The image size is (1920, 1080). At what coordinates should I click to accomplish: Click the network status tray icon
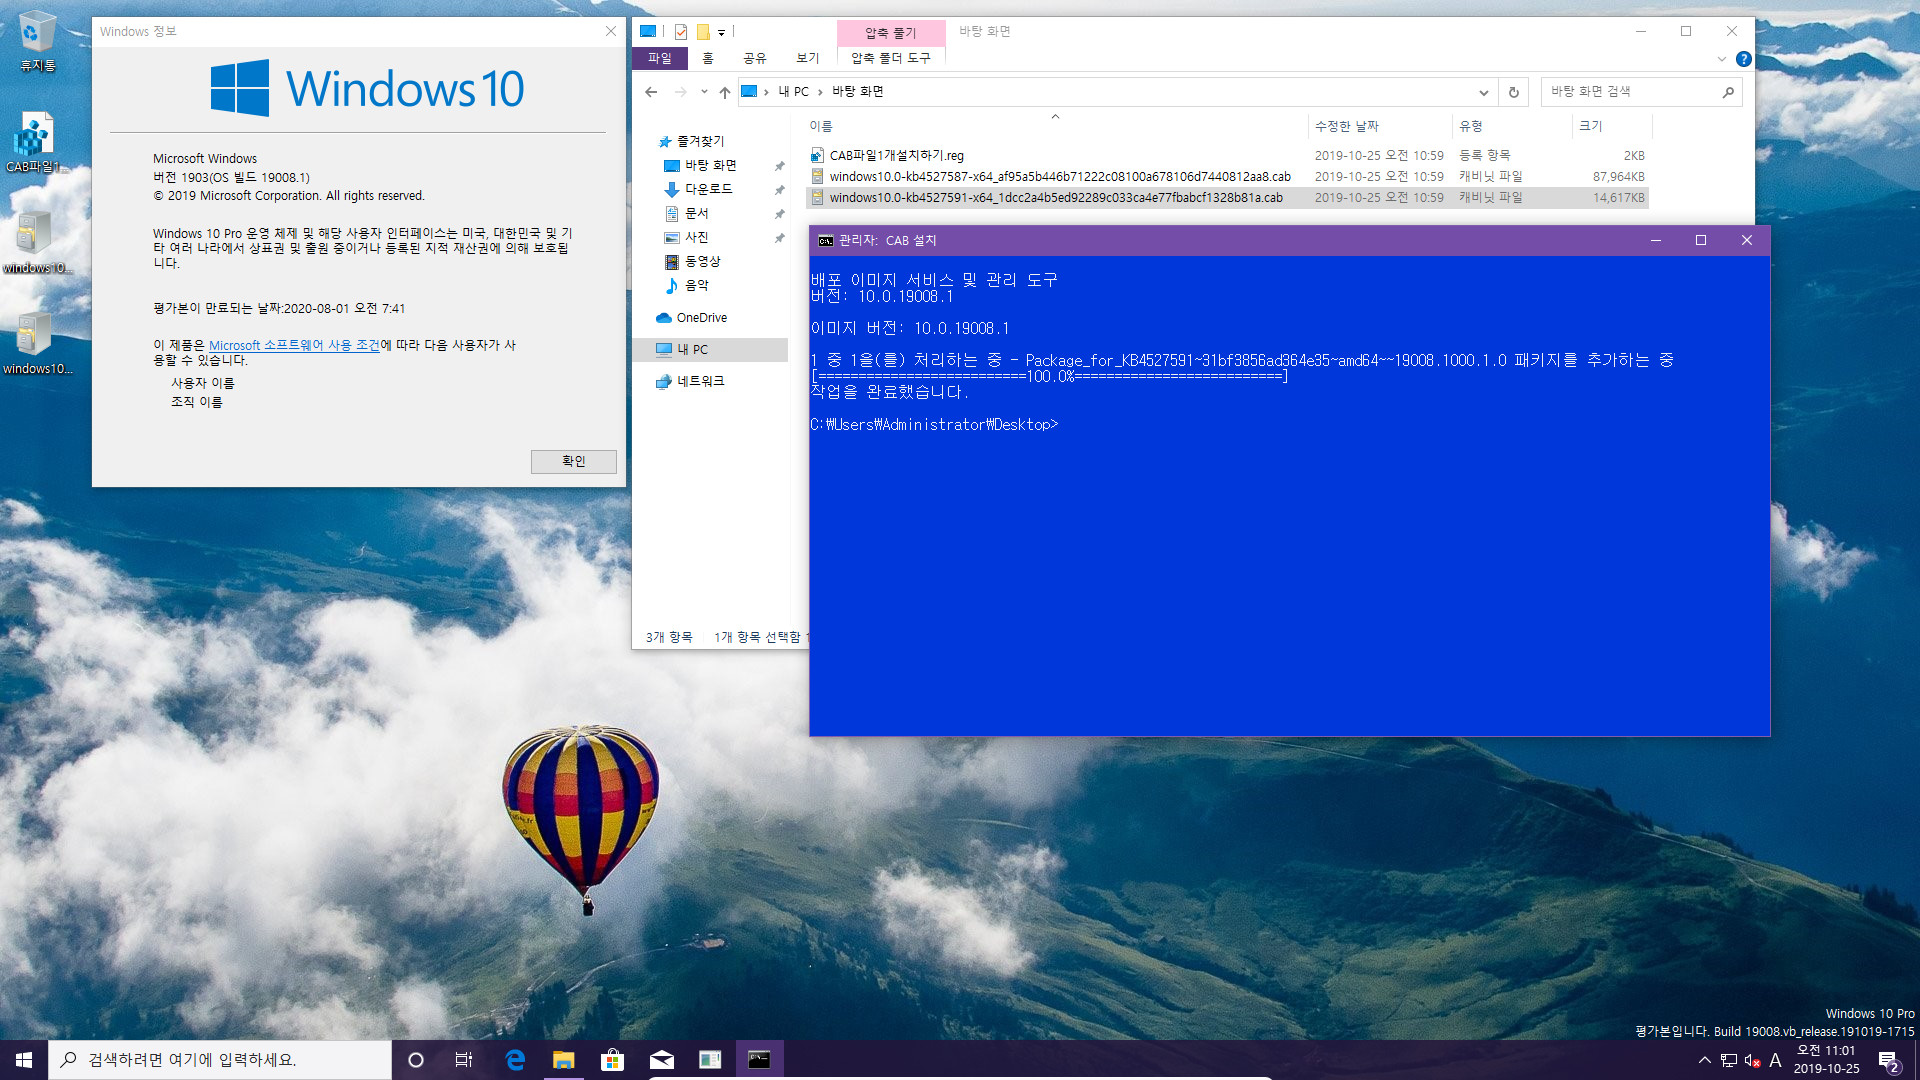coord(1729,1060)
